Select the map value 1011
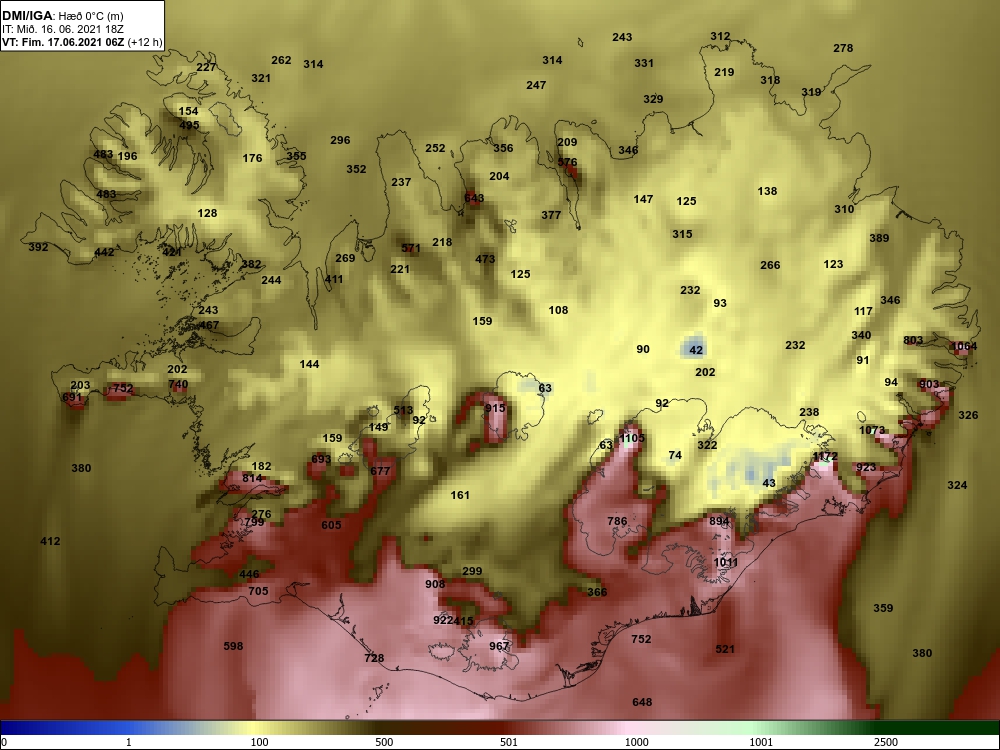 [x=726, y=562]
